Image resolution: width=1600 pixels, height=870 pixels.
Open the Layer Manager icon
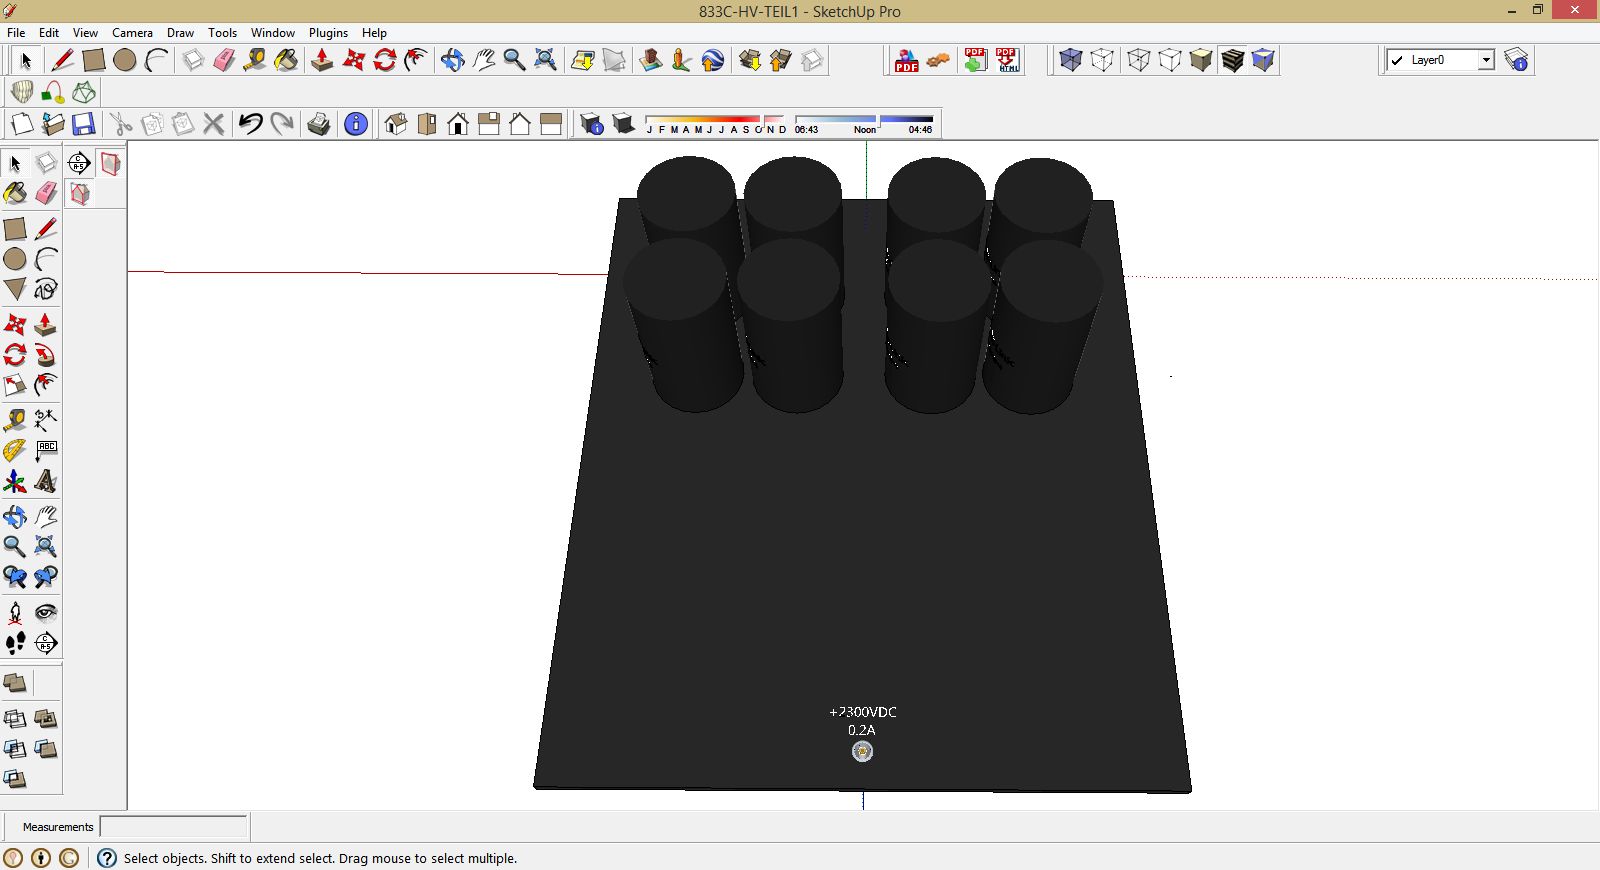[x=1517, y=60]
